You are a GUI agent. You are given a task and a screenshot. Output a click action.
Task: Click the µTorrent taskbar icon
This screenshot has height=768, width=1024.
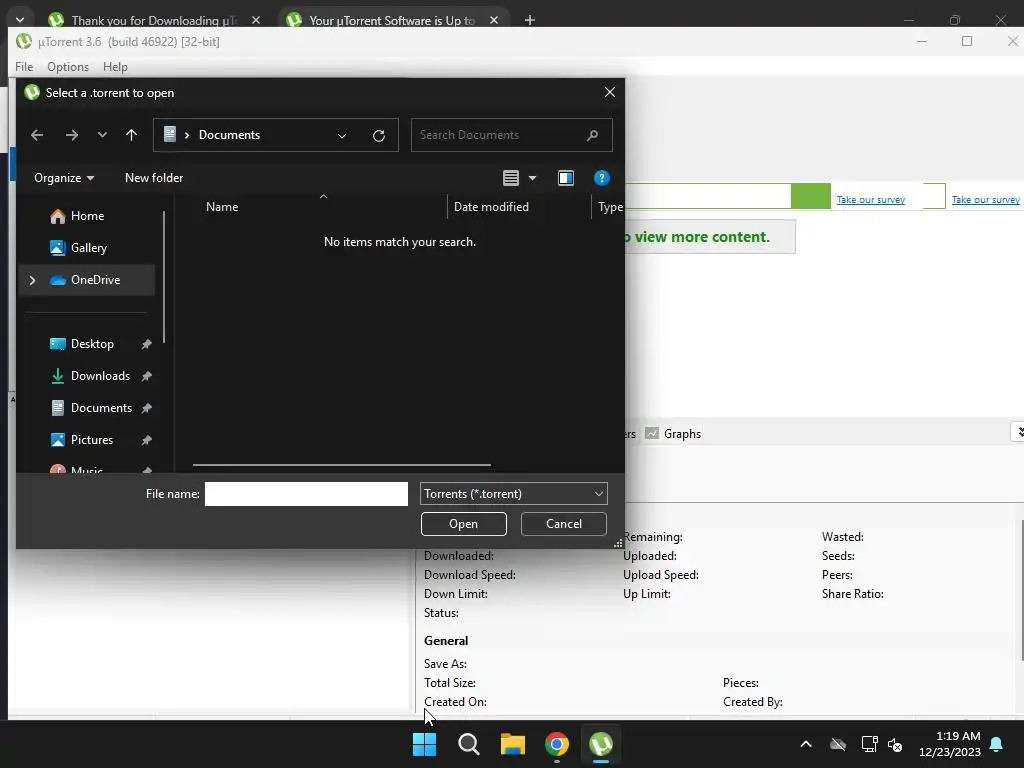601,744
